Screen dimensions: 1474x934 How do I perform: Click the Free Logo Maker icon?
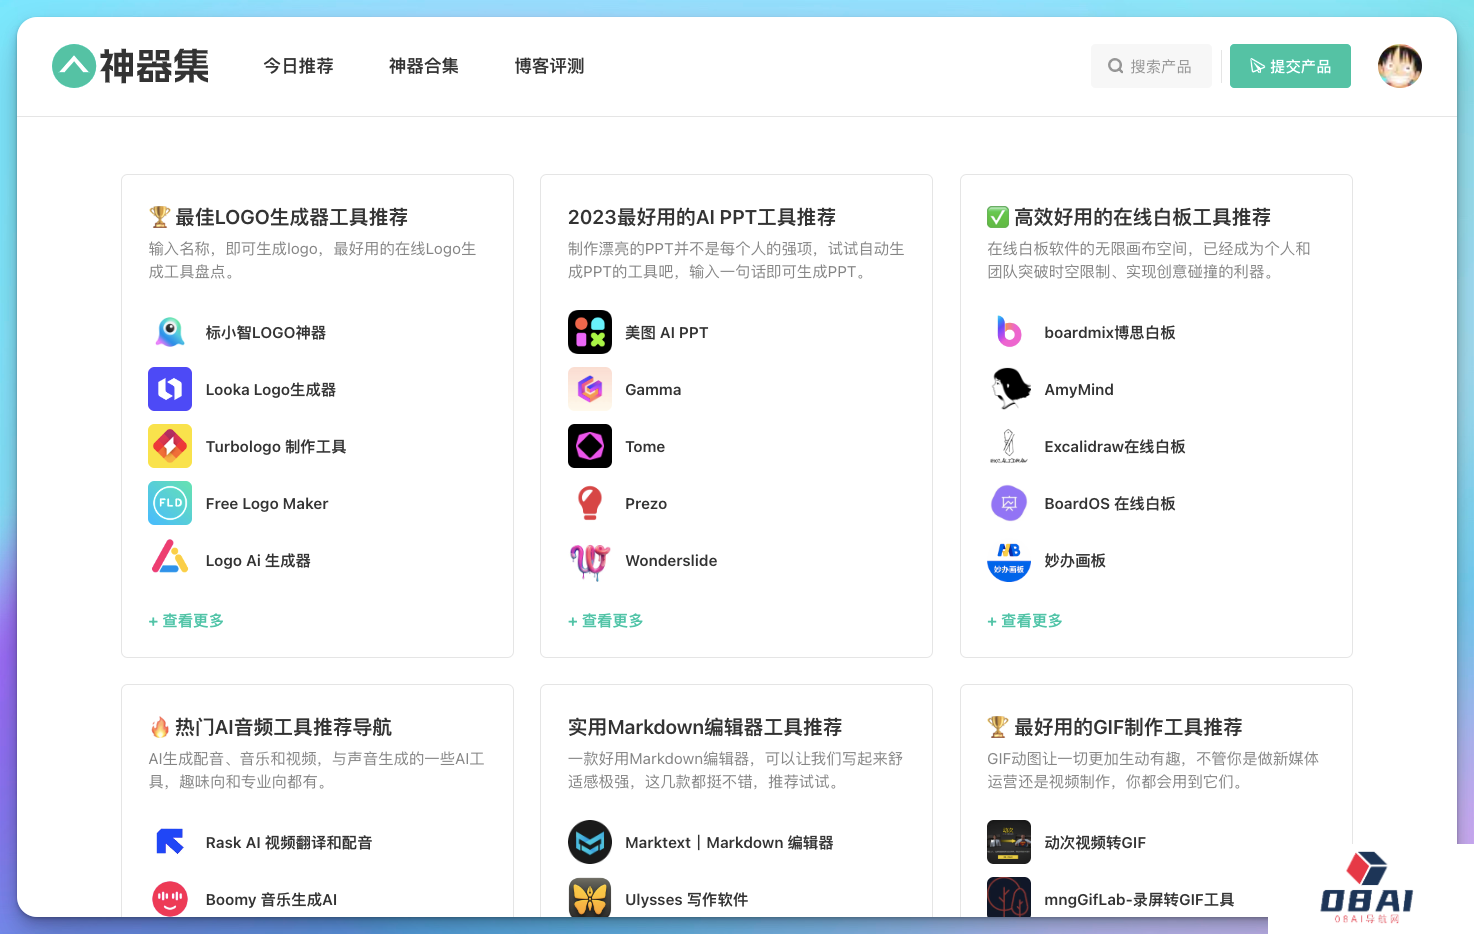tap(170, 503)
